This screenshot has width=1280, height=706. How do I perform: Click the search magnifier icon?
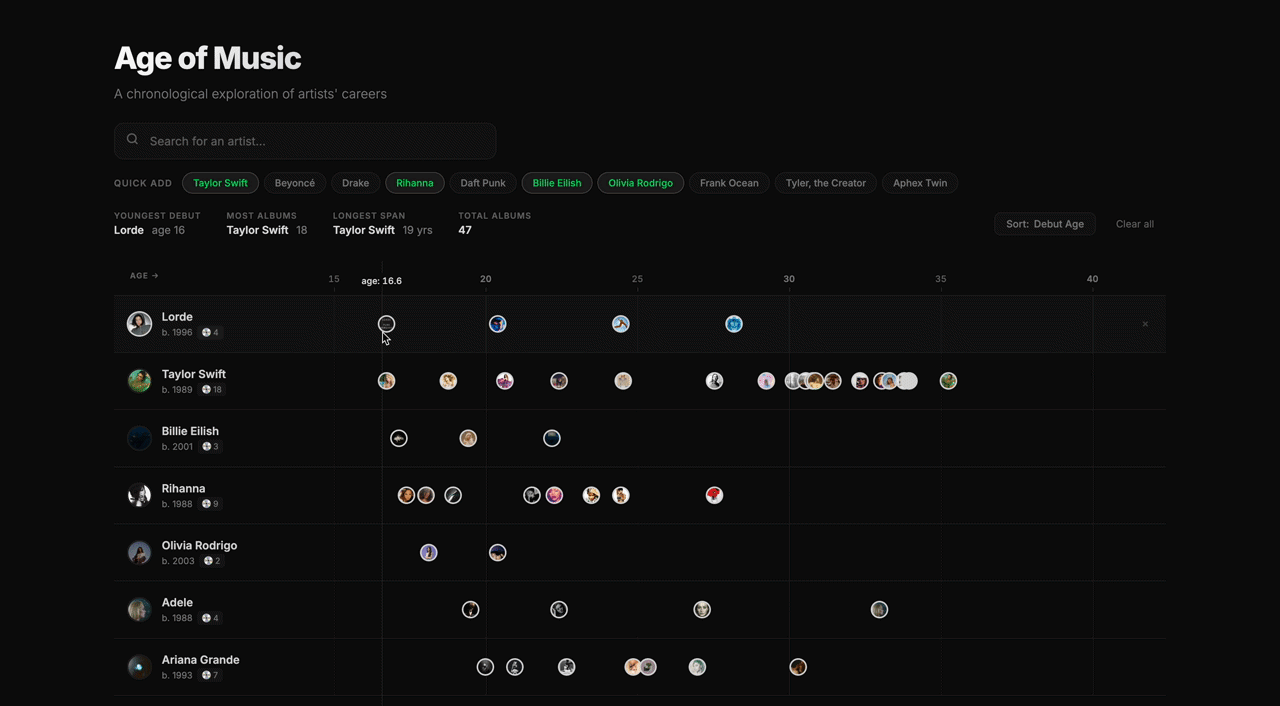[132, 140]
